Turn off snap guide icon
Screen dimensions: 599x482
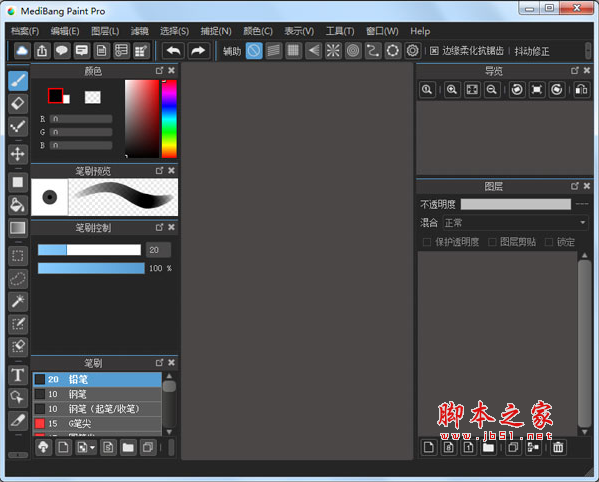coord(254,51)
